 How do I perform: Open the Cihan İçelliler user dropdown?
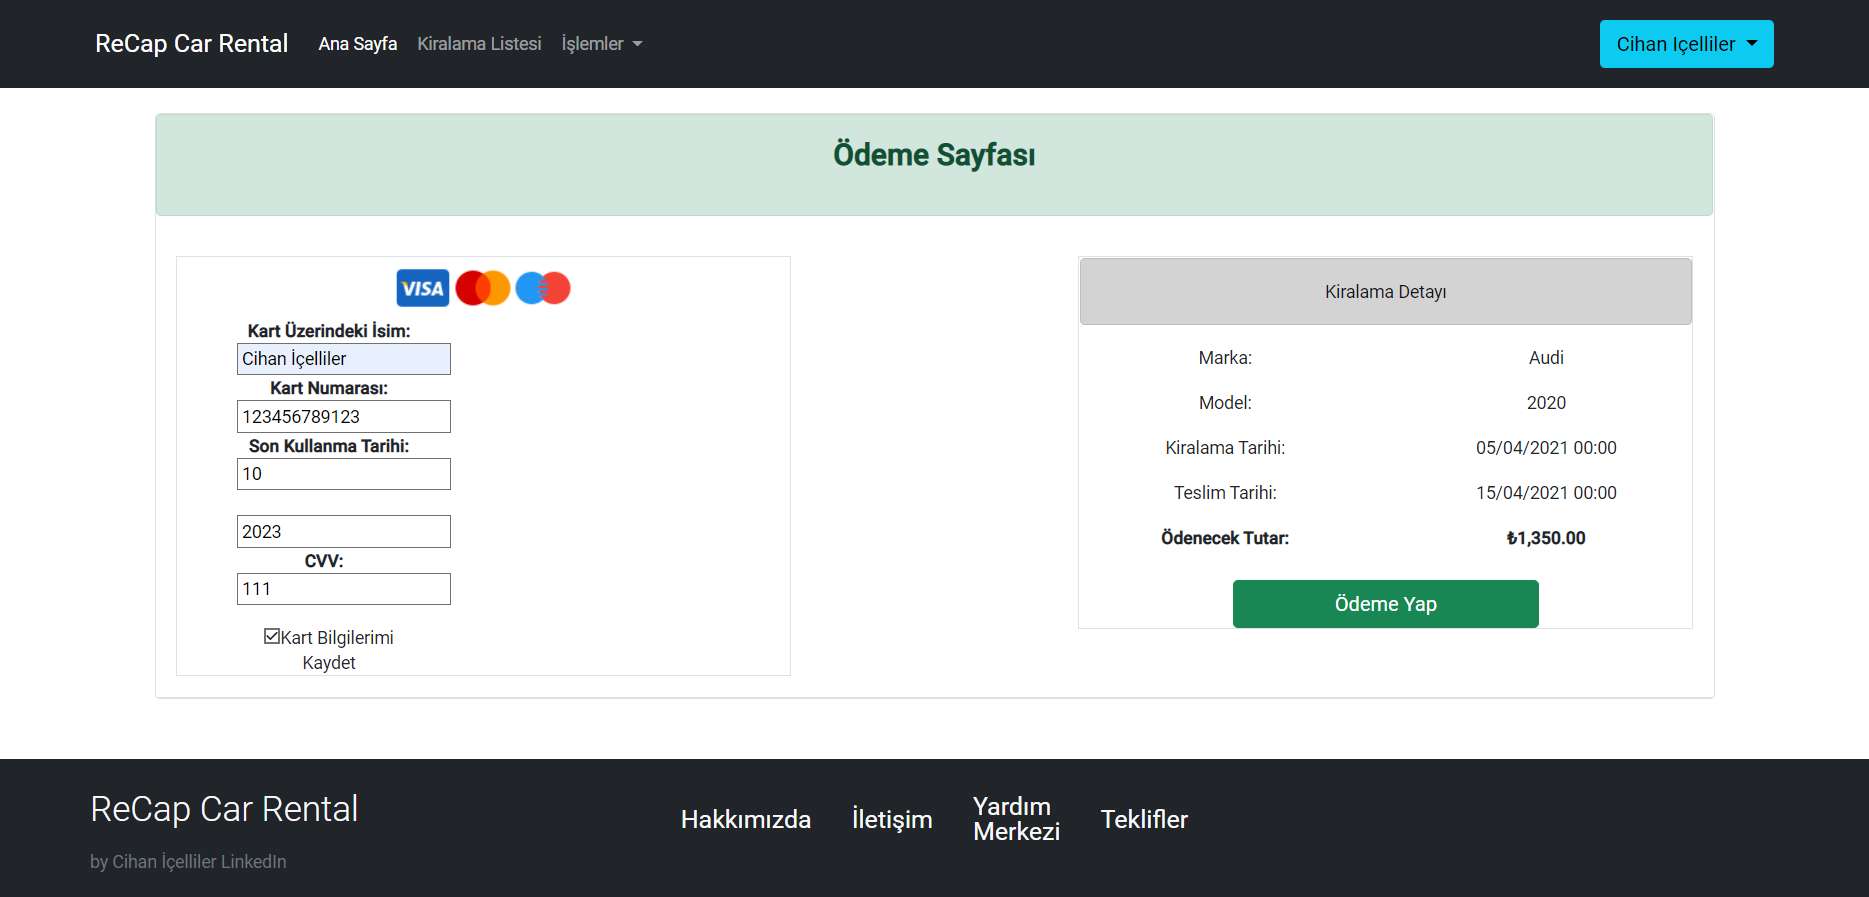click(x=1686, y=44)
